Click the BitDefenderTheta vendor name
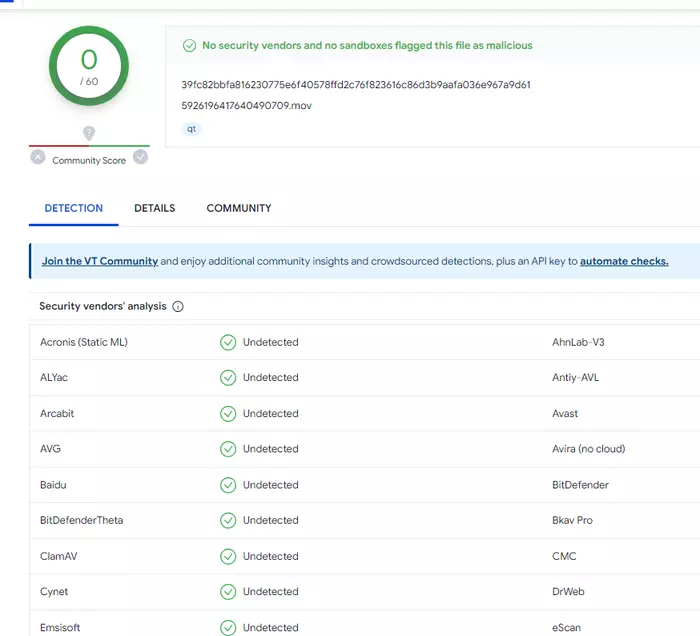 (81, 520)
